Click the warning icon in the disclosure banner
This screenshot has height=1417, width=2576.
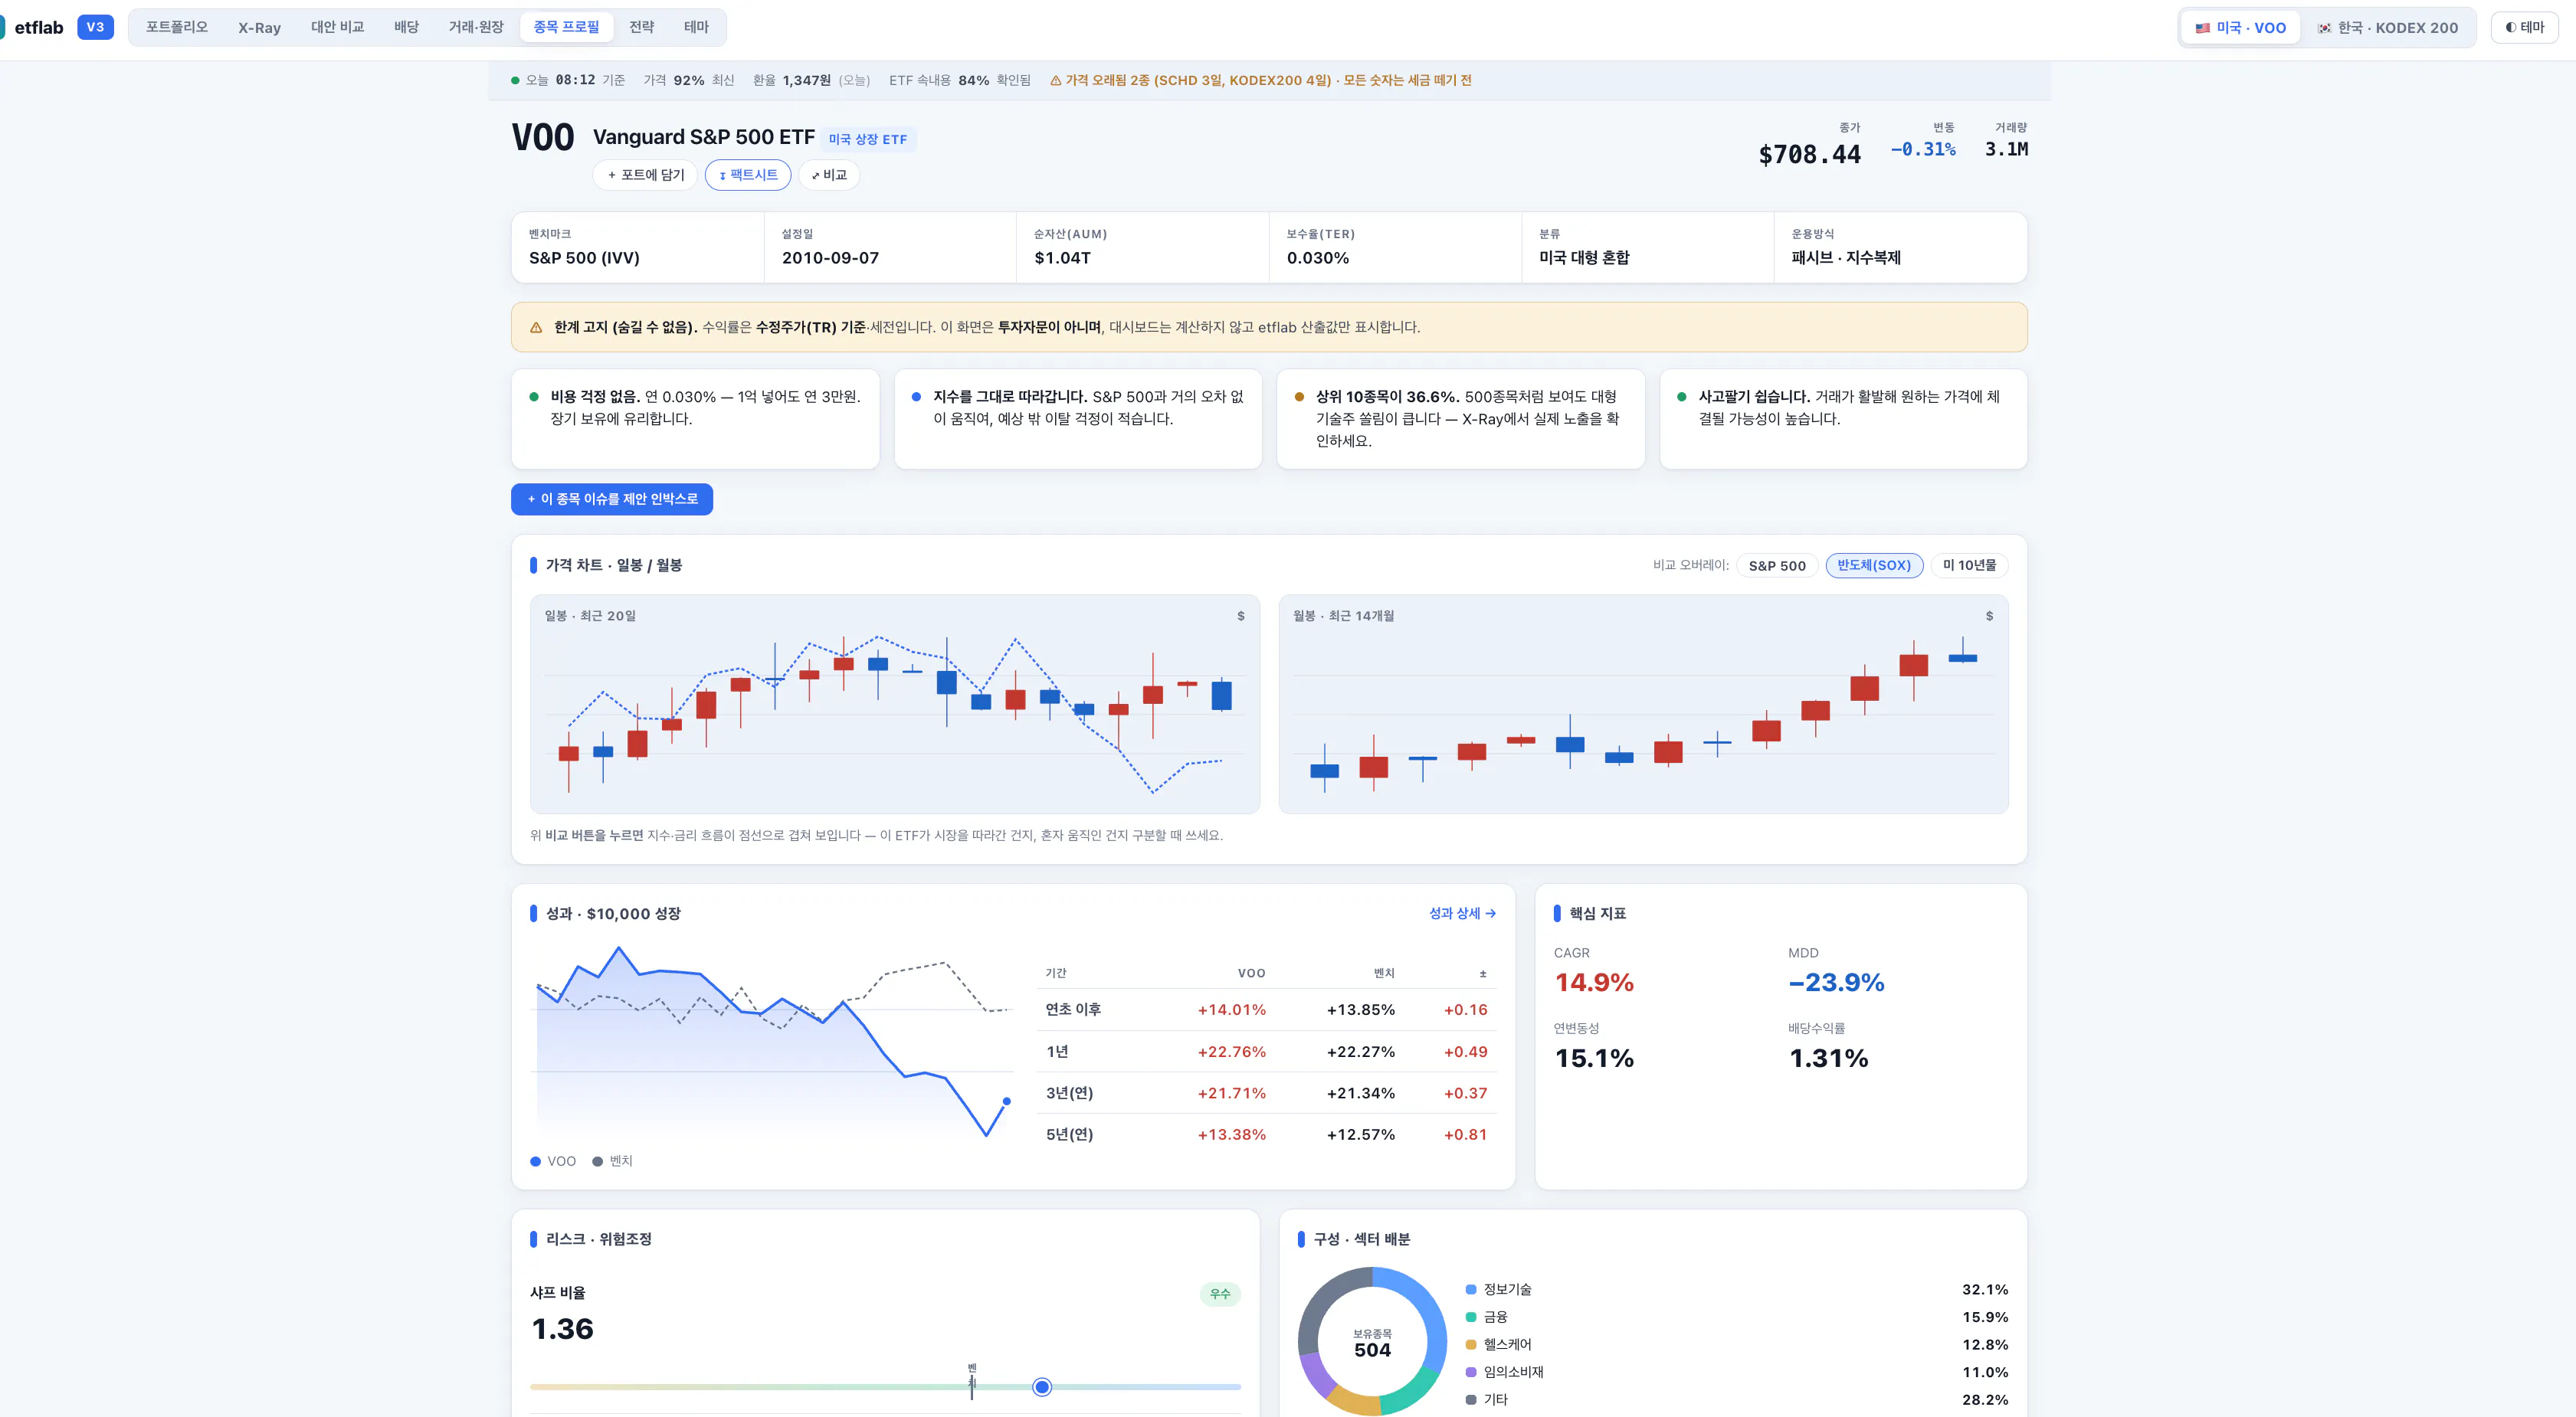[536, 327]
